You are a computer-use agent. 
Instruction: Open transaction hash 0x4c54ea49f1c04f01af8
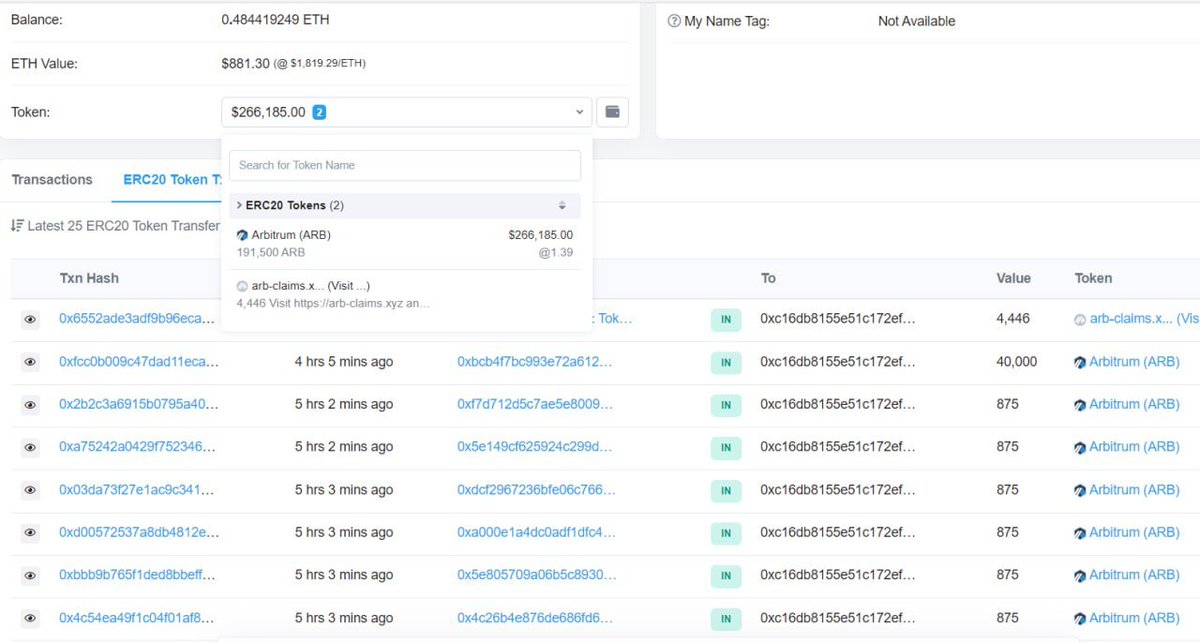(136, 617)
